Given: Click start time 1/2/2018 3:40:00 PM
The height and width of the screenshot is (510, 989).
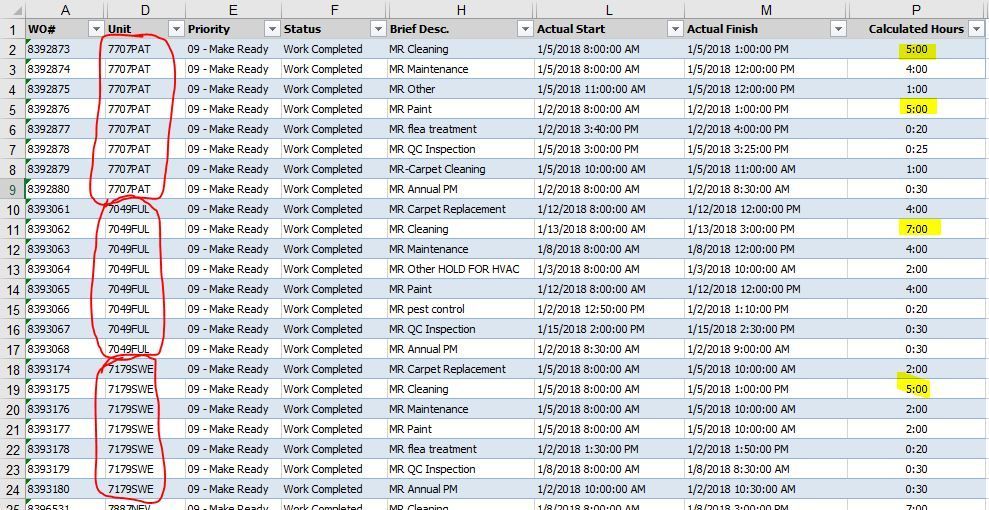Looking at the screenshot, I should point(609,129).
